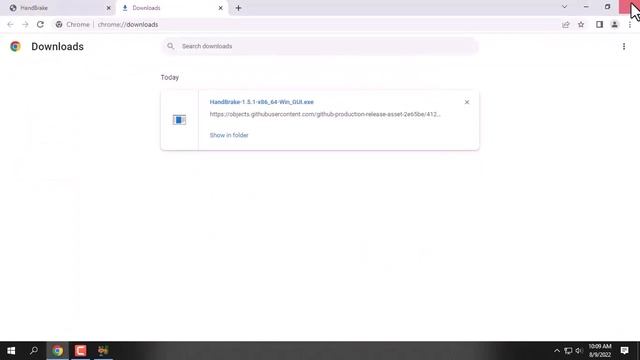Reload the downloads page

coord(40,24)
